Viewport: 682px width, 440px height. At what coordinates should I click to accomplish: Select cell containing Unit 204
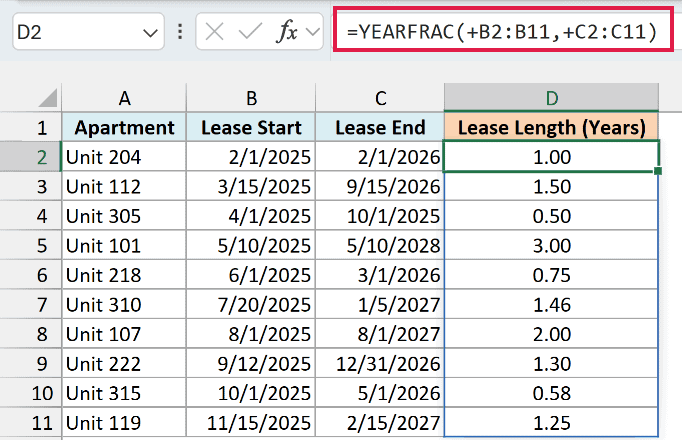click(124, 157)
